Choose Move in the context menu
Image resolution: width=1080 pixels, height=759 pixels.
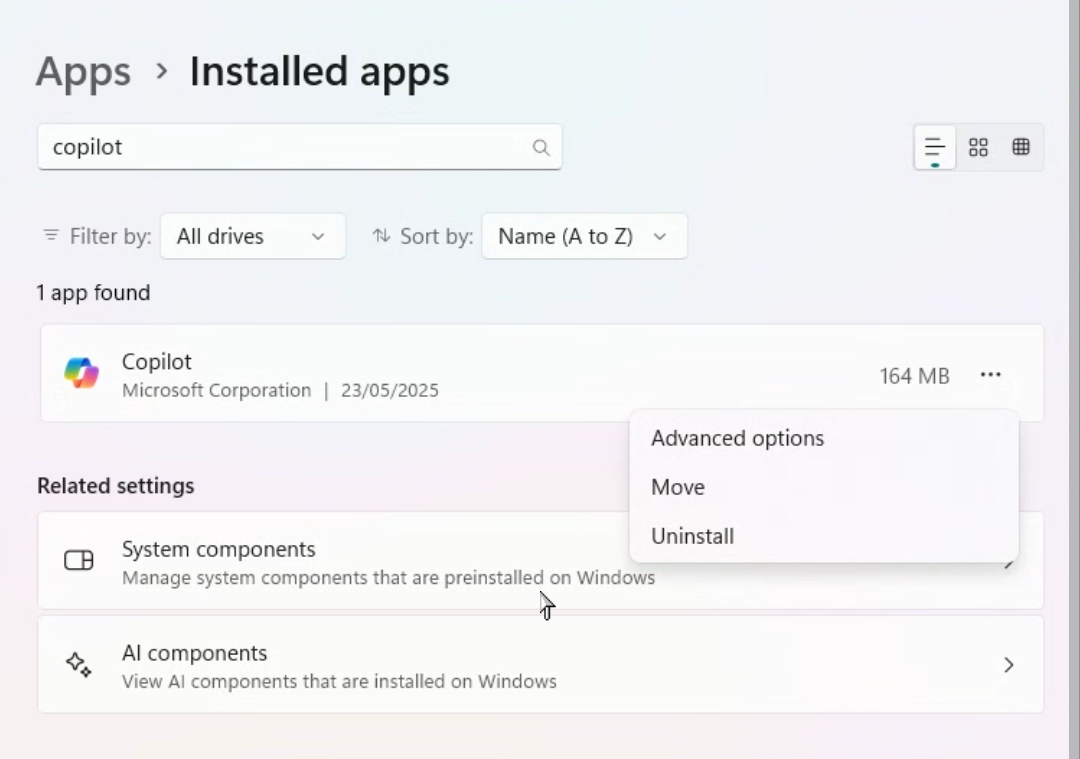[x=678, y=487]
